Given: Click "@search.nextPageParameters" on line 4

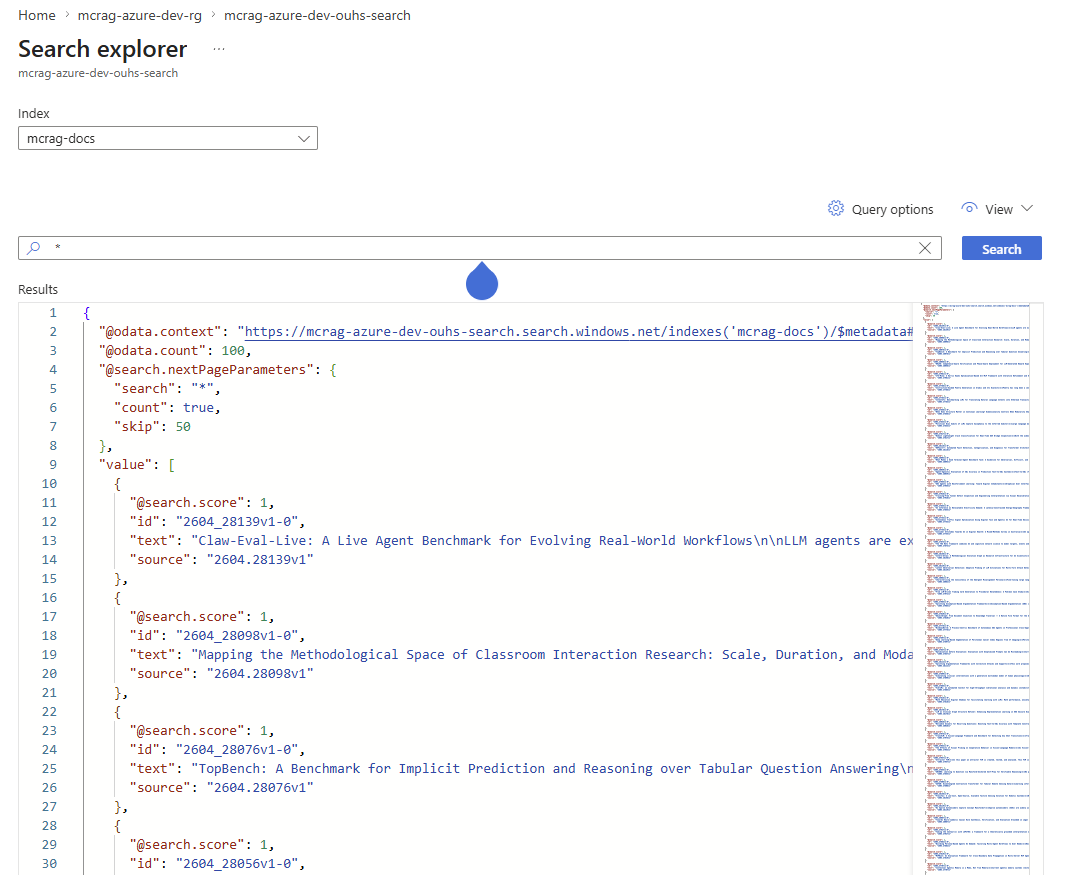Looking at the screenshot, I should point(206,370).
